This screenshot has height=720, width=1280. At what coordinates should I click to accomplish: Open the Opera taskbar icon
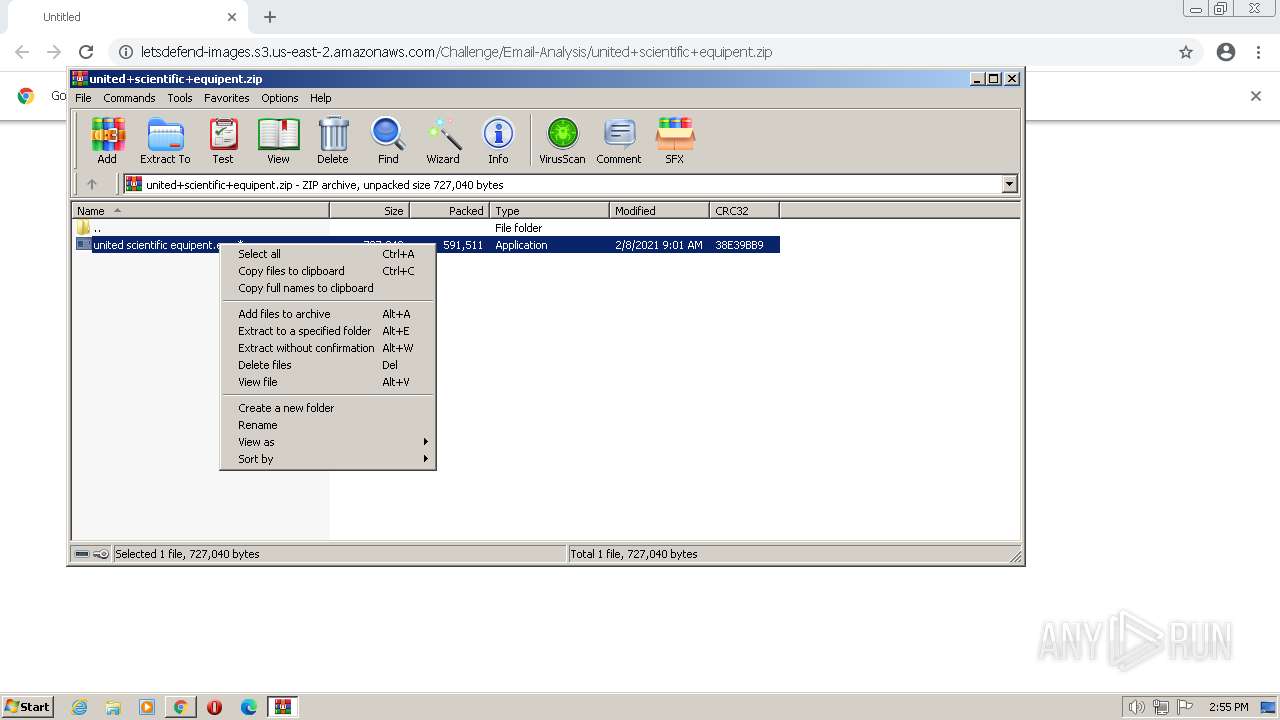click(x=214, y=707)
